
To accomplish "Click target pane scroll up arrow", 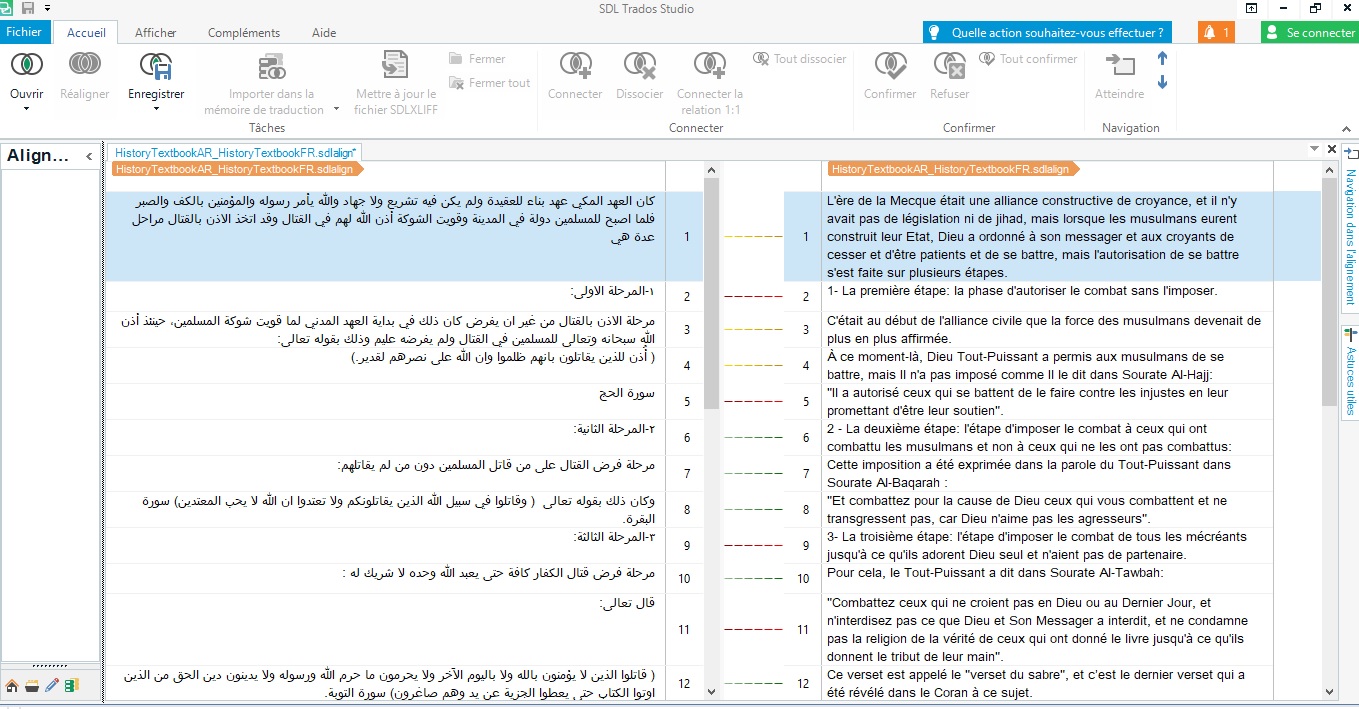I will coord(1330,169).
